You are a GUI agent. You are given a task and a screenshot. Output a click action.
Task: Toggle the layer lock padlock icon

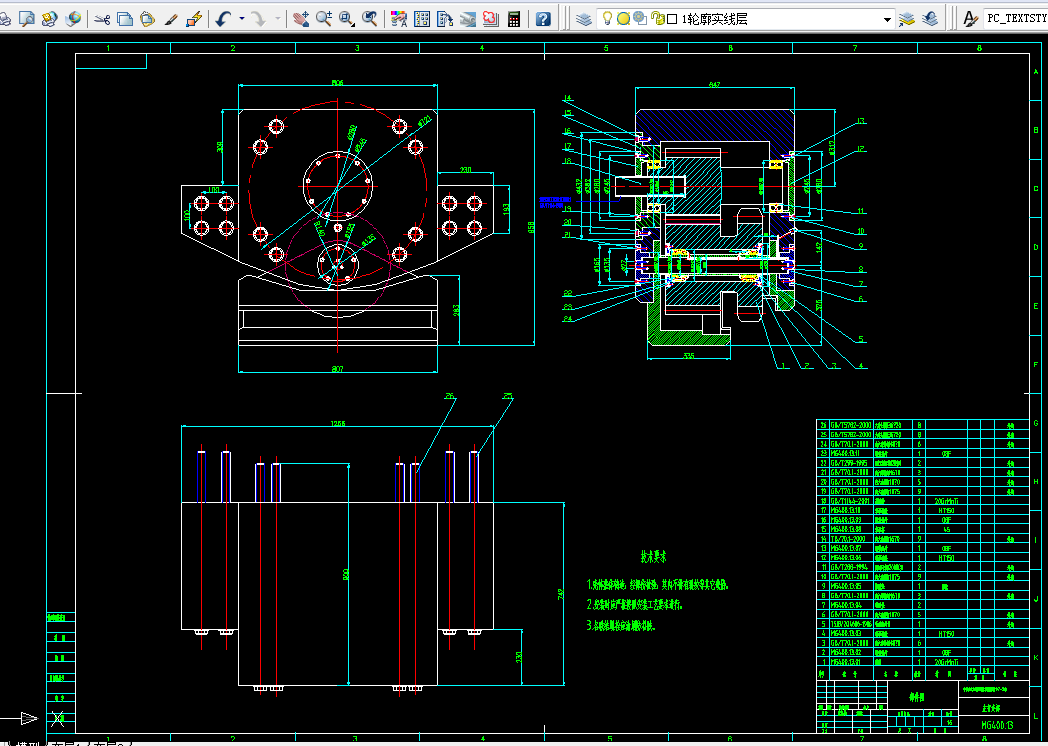tap(656, 18)
